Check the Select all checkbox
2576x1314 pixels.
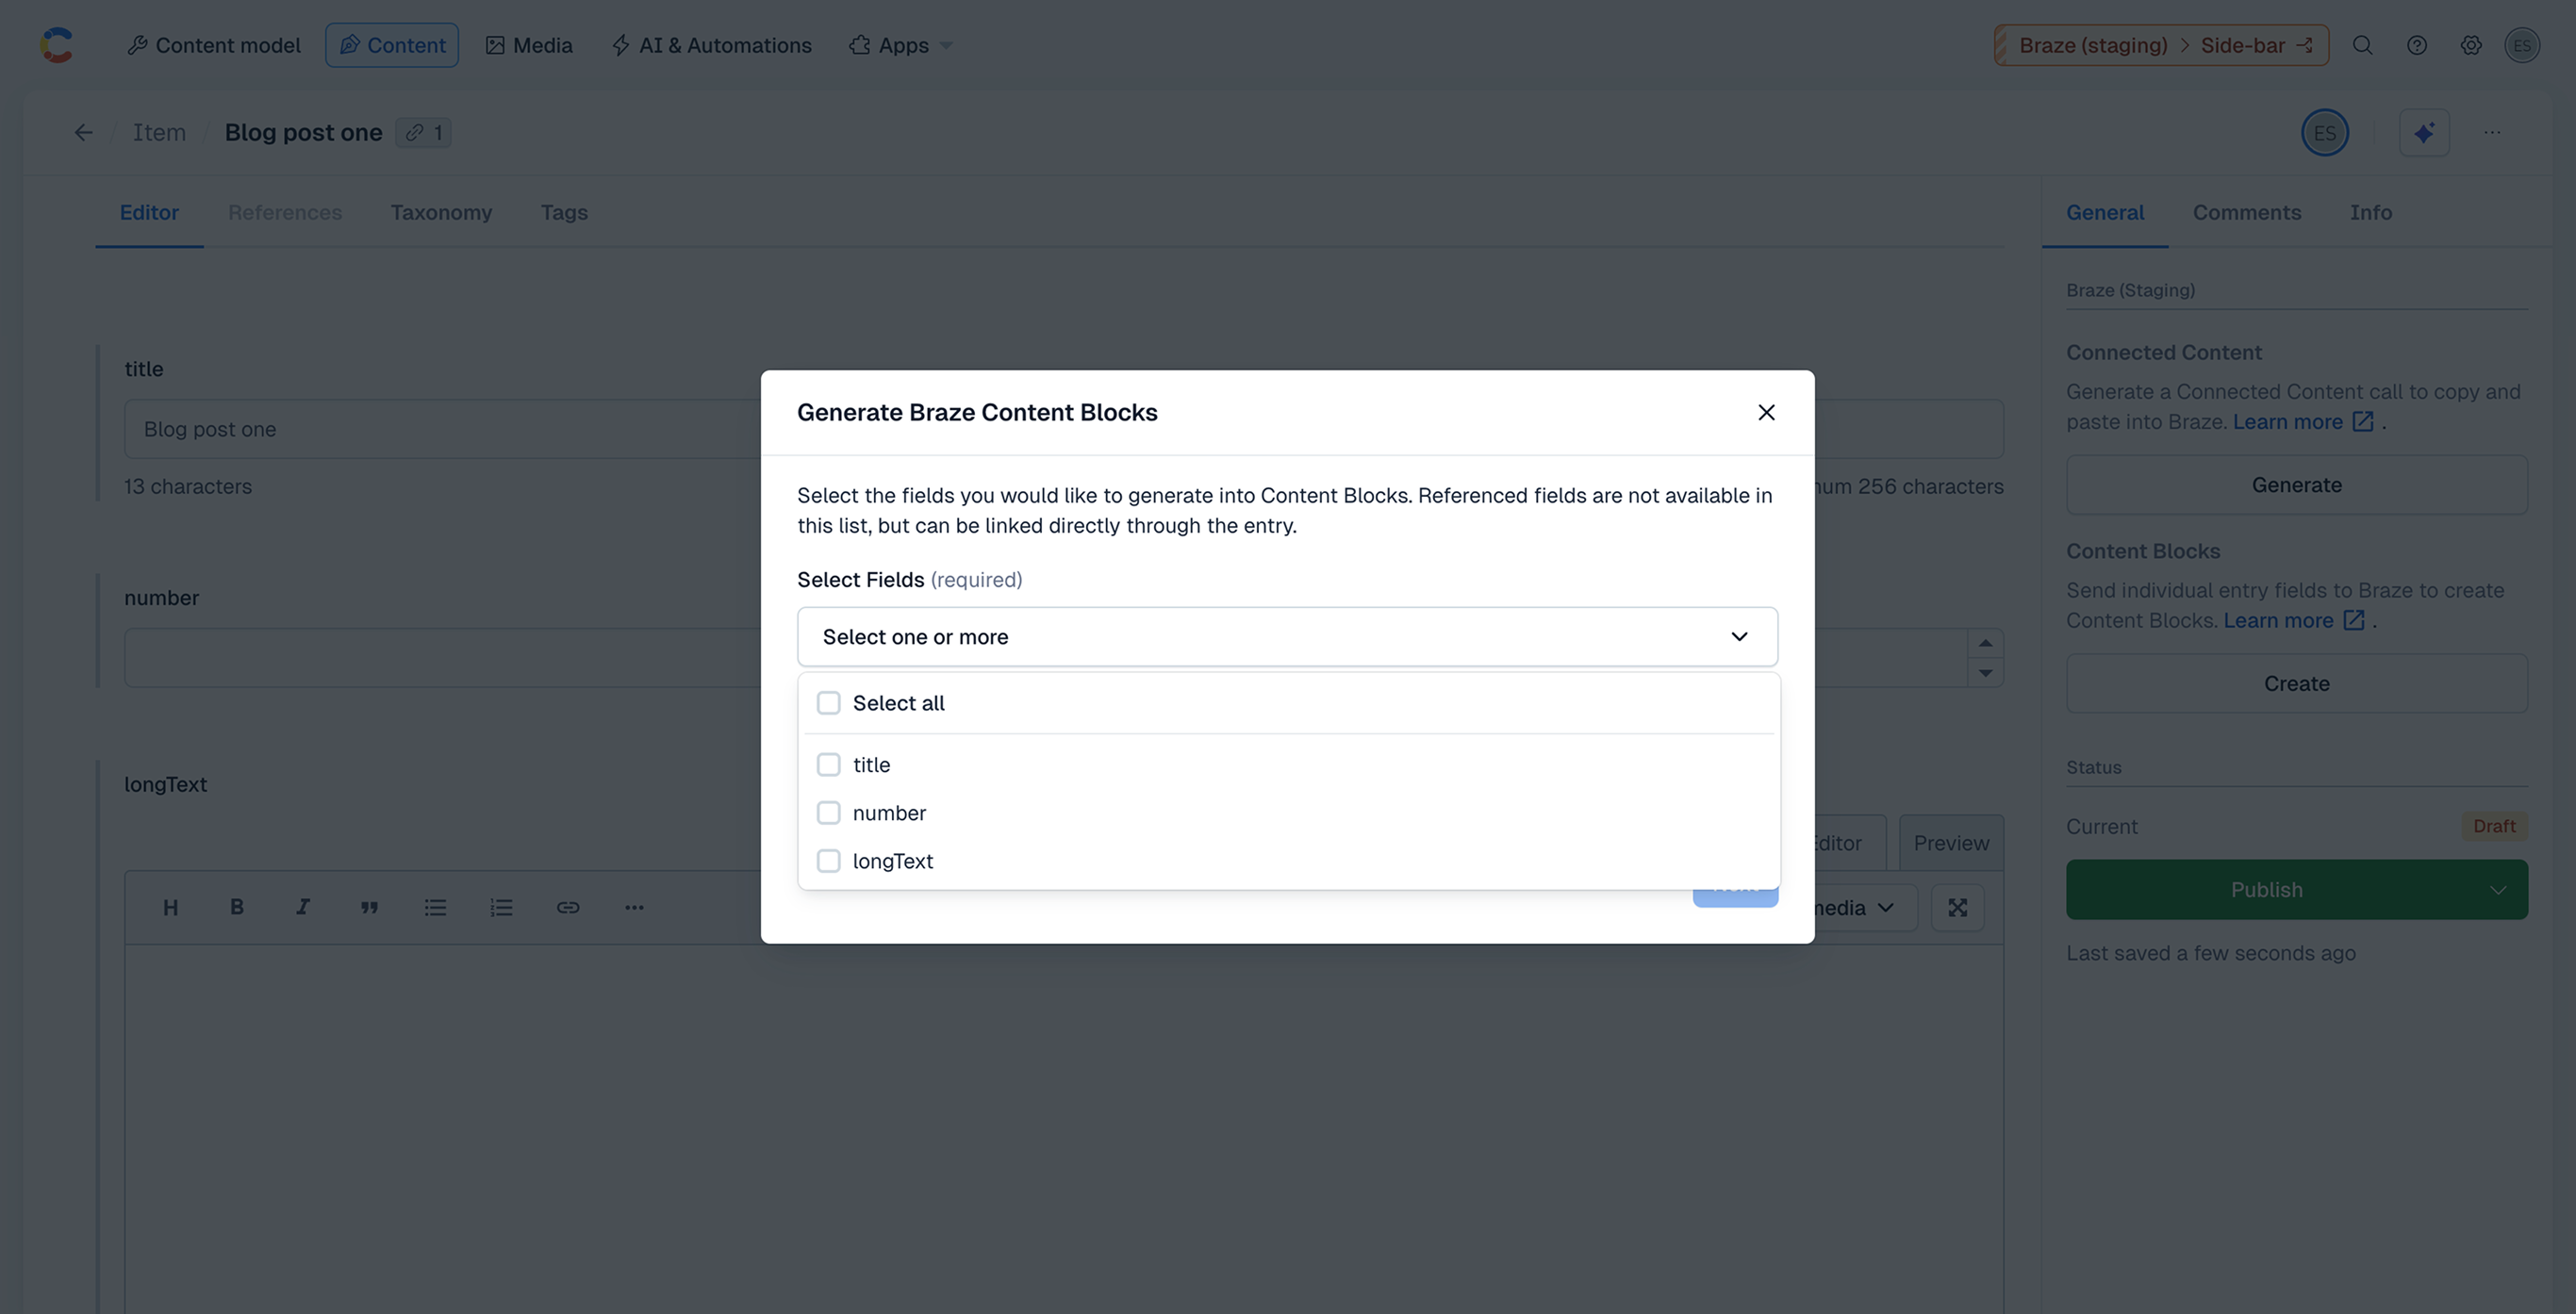[x=828, y=703]
